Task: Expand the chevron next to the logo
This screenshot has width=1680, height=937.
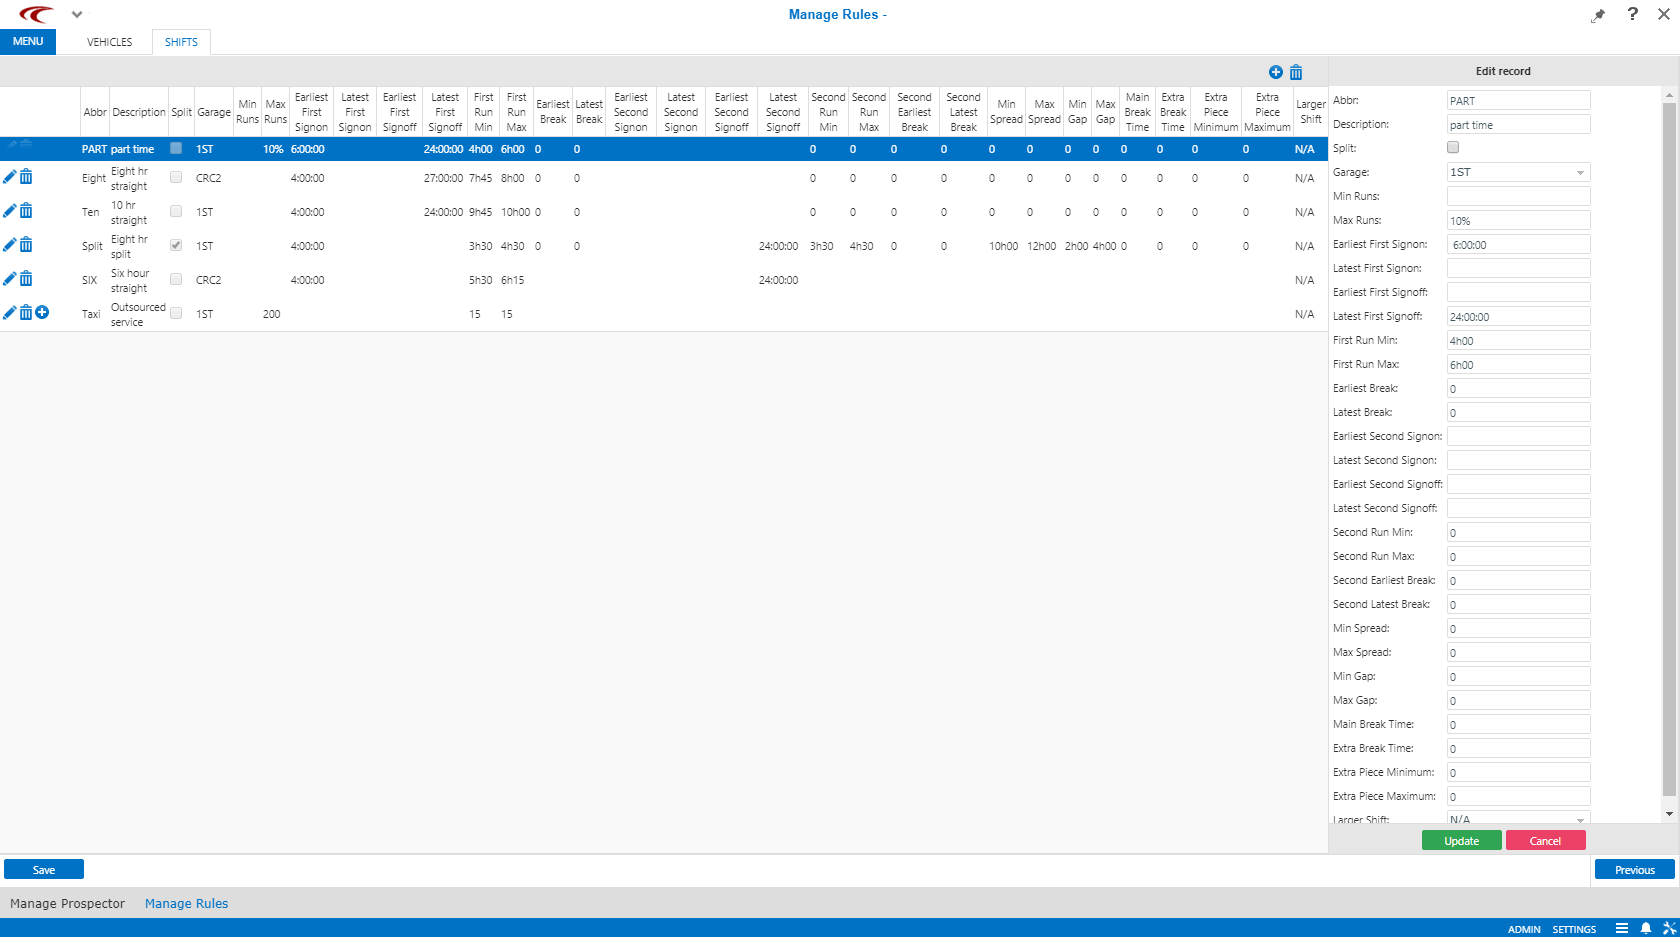Action: coord(77,14)
